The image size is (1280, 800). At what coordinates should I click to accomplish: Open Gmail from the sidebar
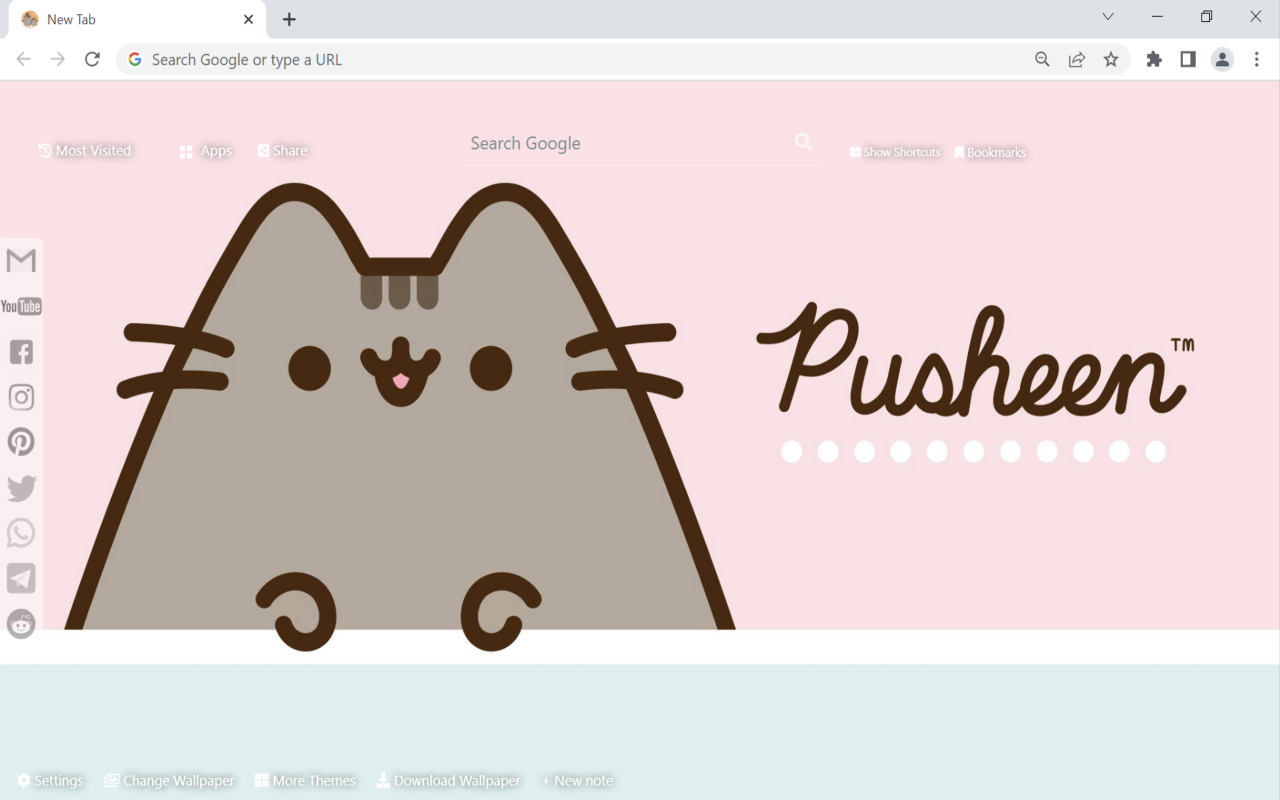(21, 260)
